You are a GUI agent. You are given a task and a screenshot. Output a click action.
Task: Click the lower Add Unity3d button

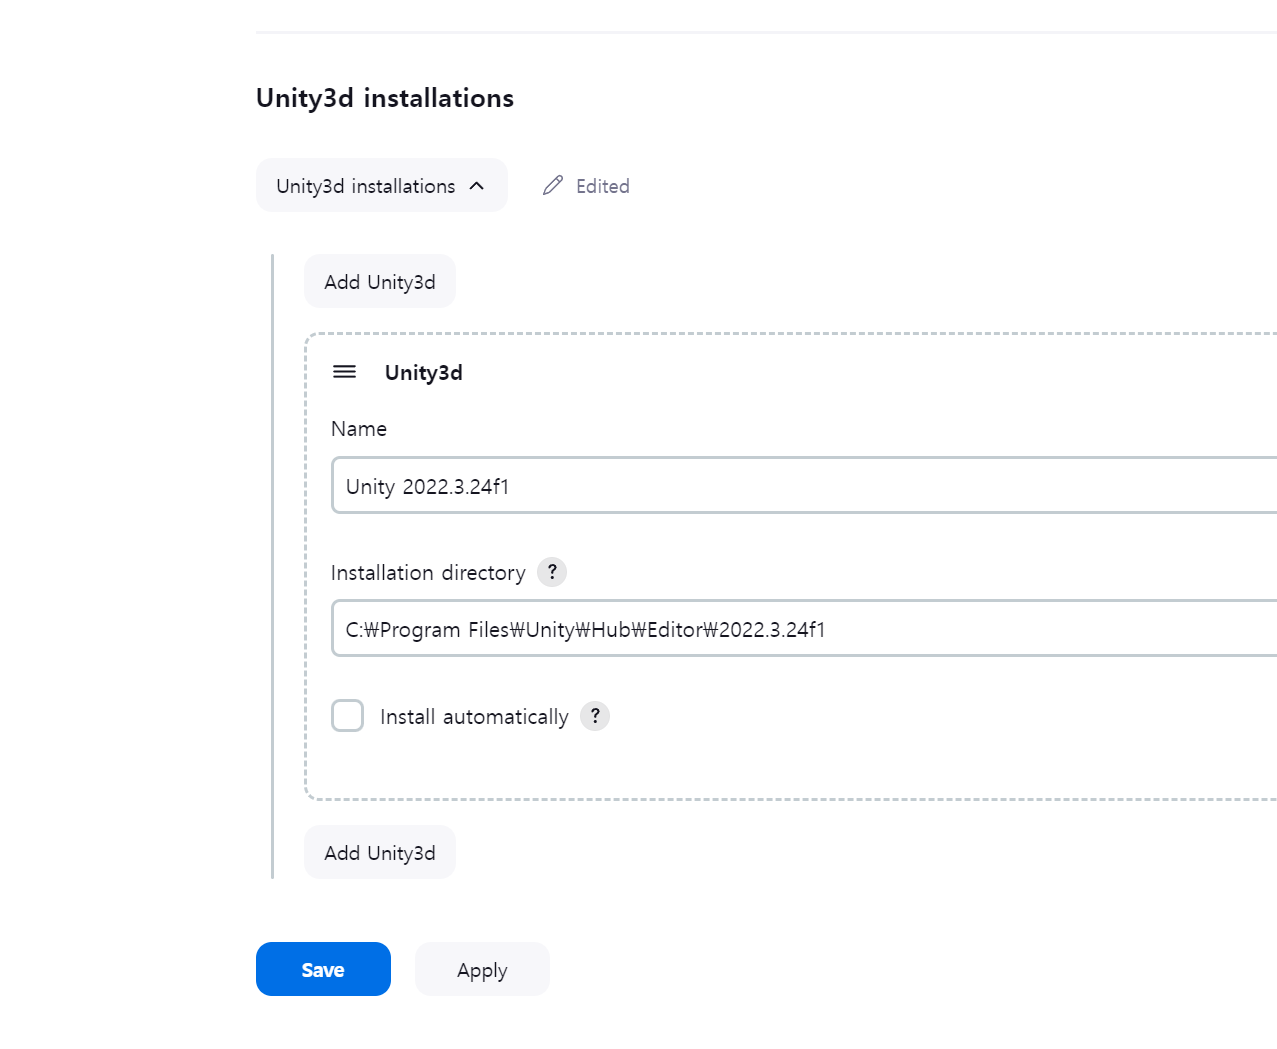[380, 852]
